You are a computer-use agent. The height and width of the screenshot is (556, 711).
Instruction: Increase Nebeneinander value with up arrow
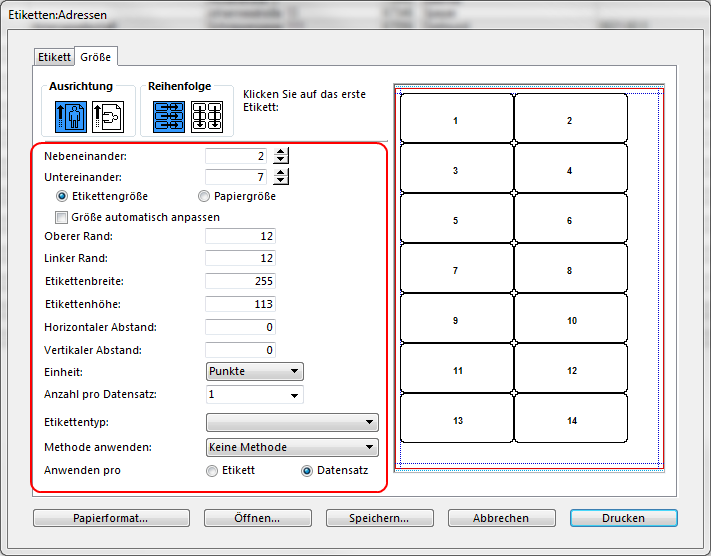coord(281,152)
